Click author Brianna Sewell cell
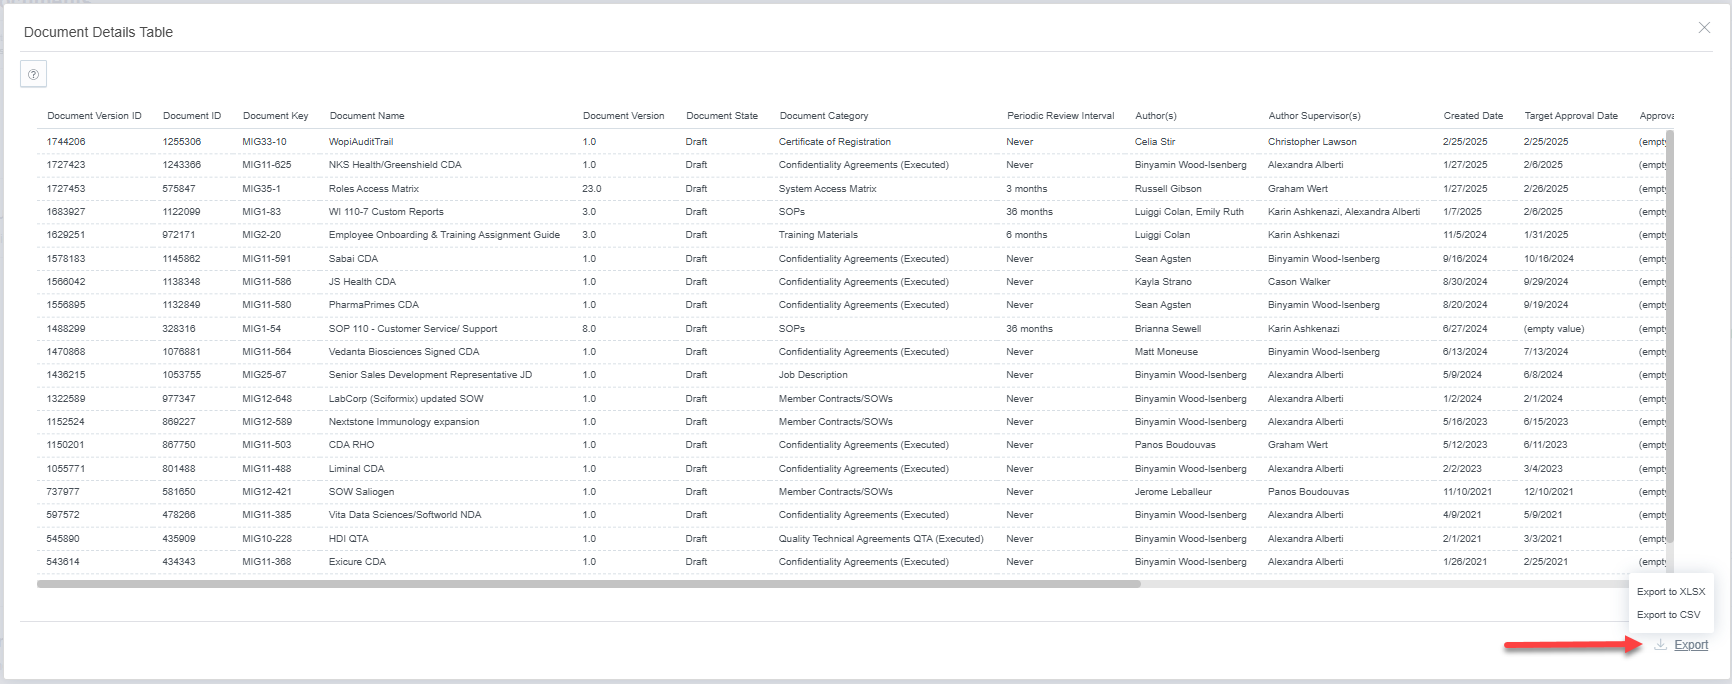1732x684 pixels. coord(1168,329)
